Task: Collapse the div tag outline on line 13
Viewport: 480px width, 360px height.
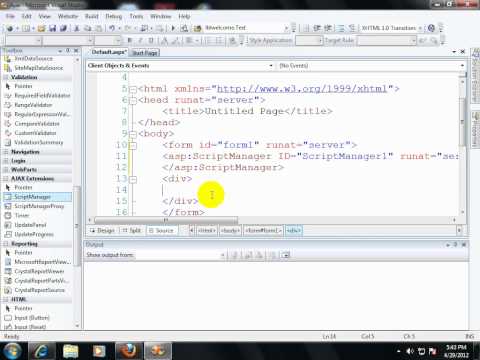Action: 133,179
